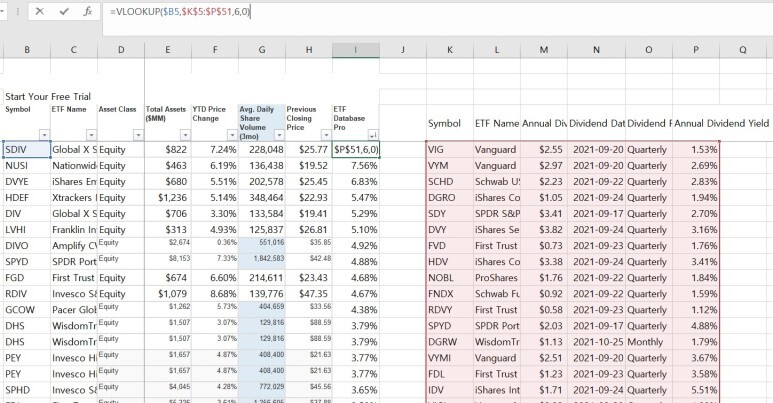773x403 pixels.
Task: Select the 228,048 share volume cell
Action: [262, 149]
